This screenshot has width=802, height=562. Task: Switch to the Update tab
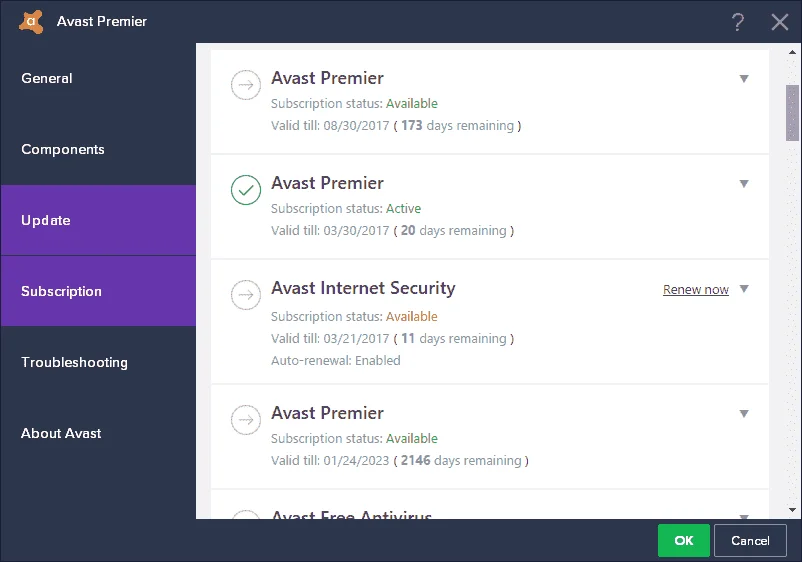tap(98, 220)
